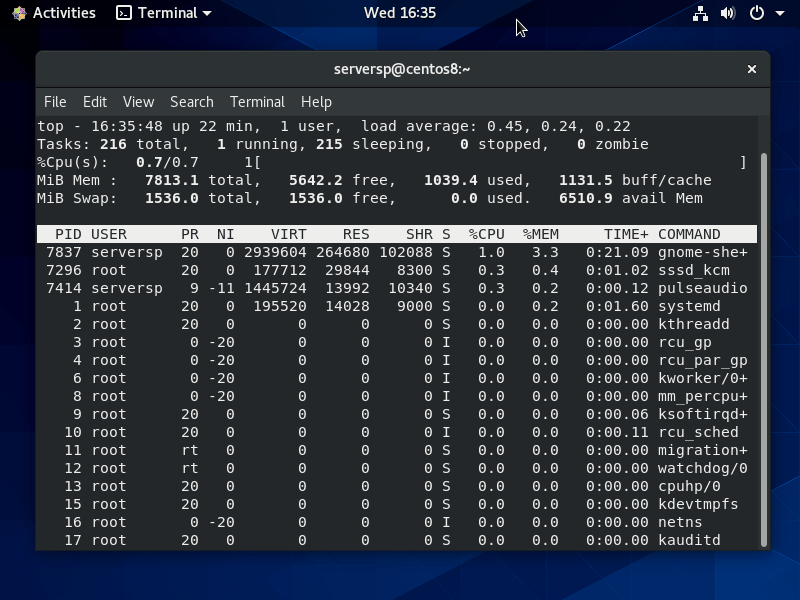Click the Wed 16:35 clock

400,13
